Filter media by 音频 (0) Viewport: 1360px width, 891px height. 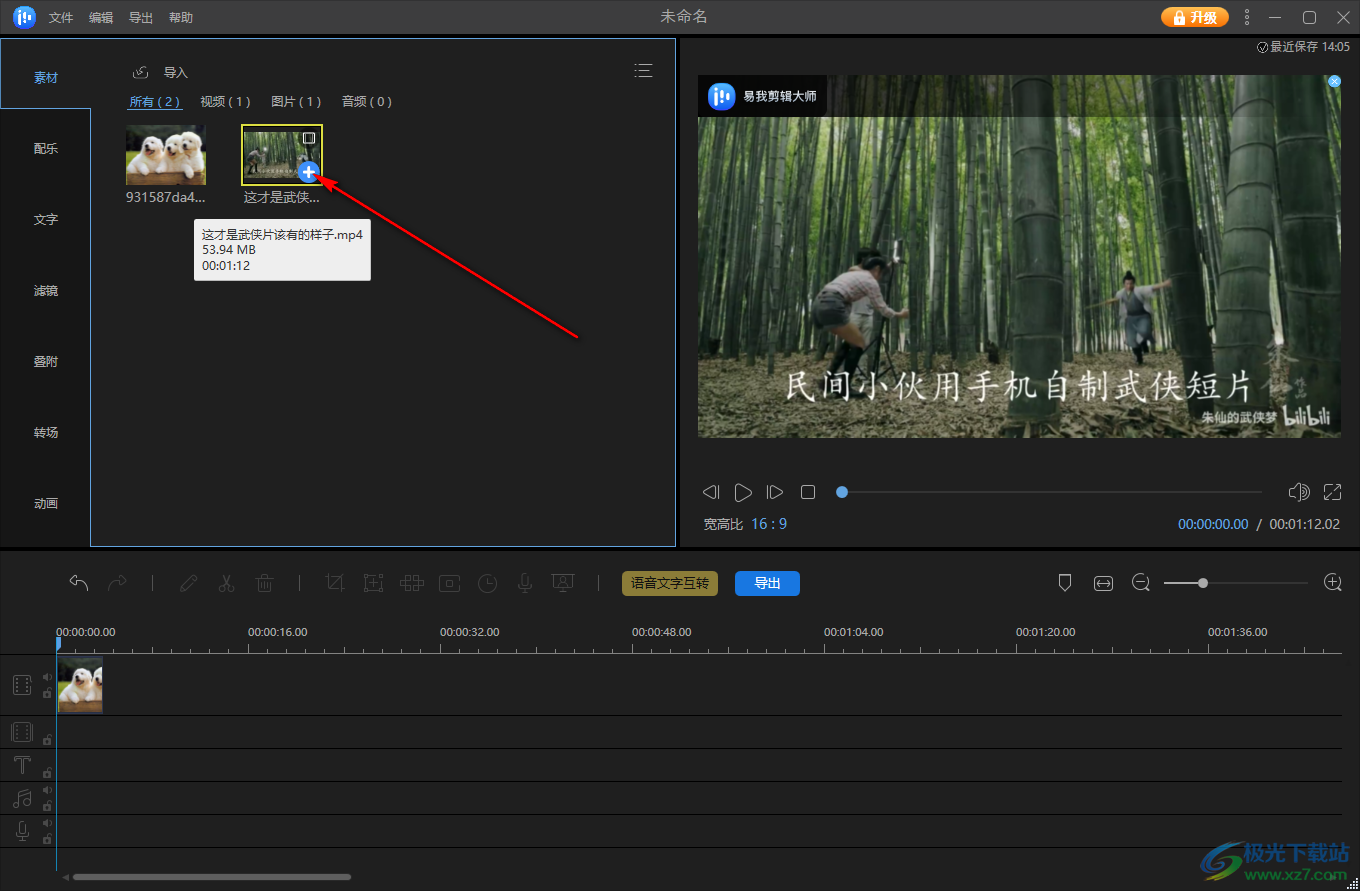tap(367, 101)
